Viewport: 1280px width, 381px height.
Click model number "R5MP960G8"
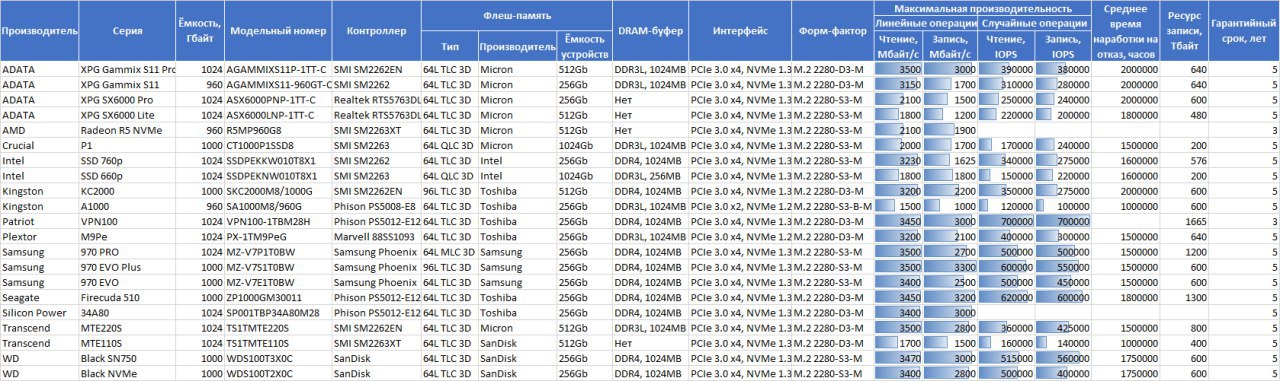(x=279, y=131)
